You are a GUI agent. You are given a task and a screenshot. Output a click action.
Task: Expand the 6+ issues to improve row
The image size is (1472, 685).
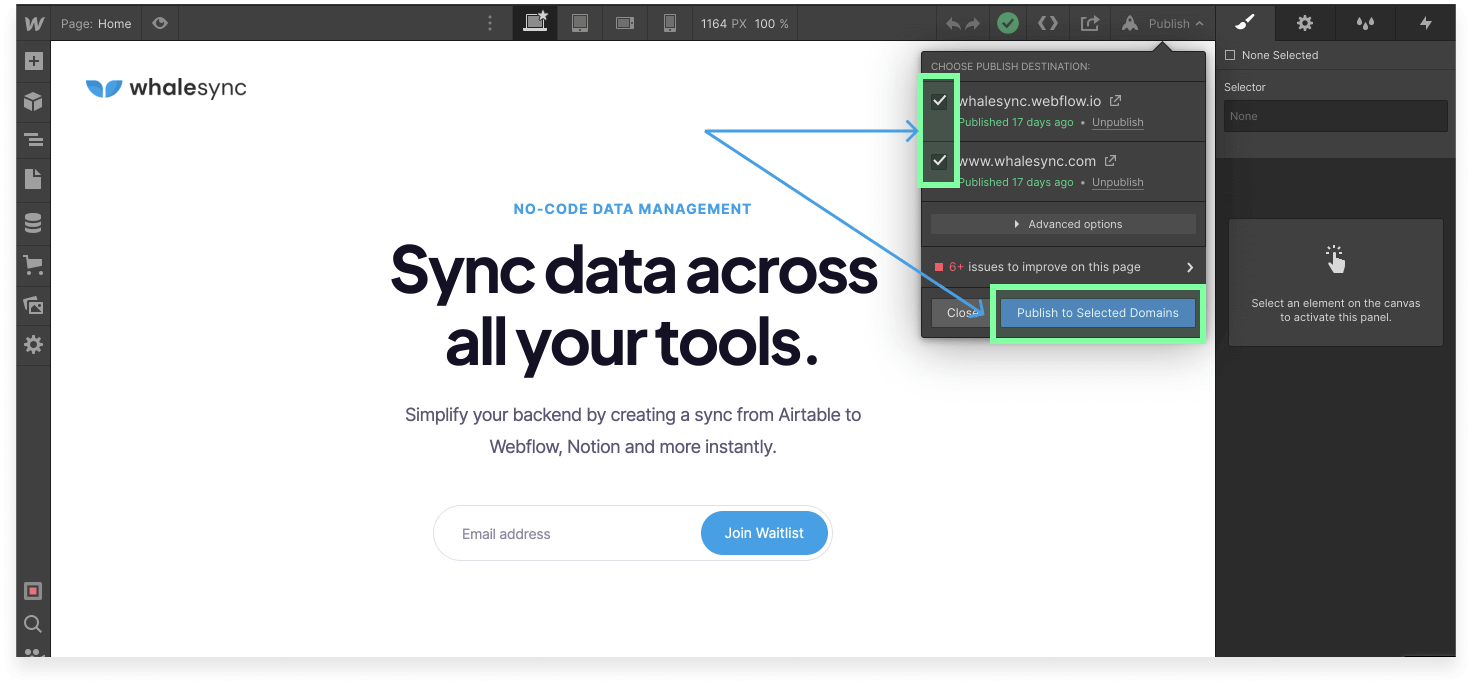click(x=1063, y=267)
